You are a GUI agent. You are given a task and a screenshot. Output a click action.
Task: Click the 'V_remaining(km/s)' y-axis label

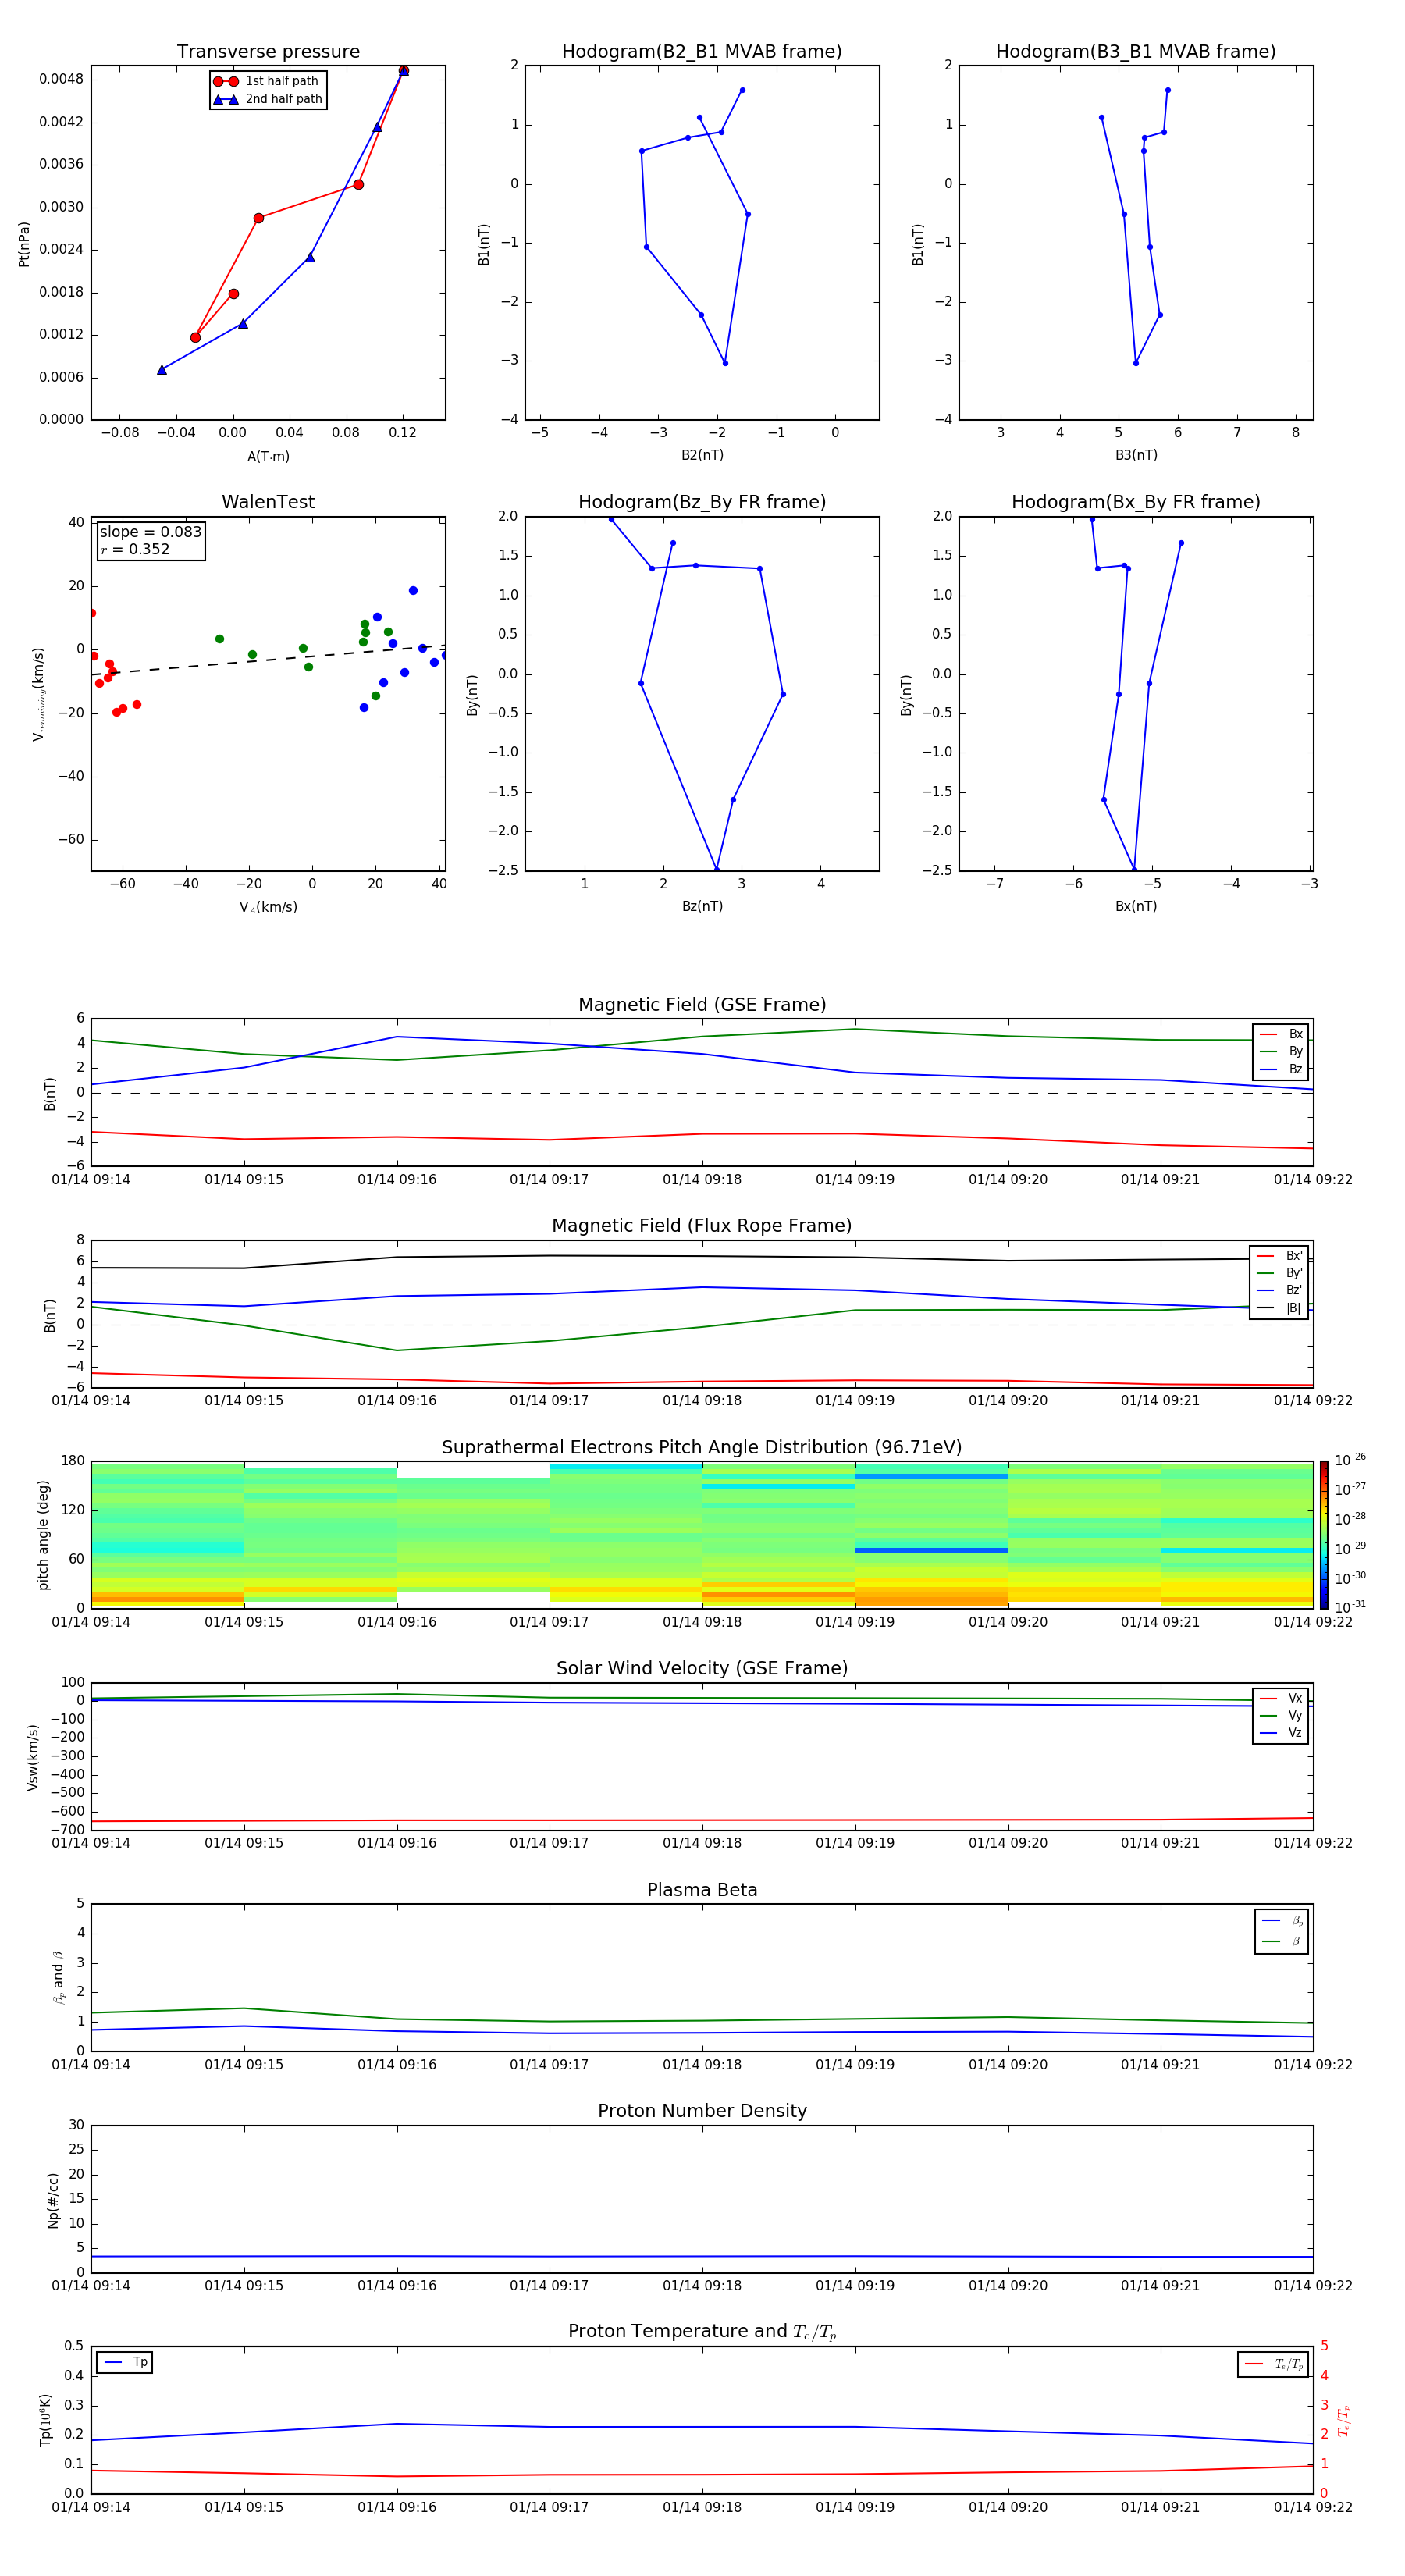coord(39,694)
